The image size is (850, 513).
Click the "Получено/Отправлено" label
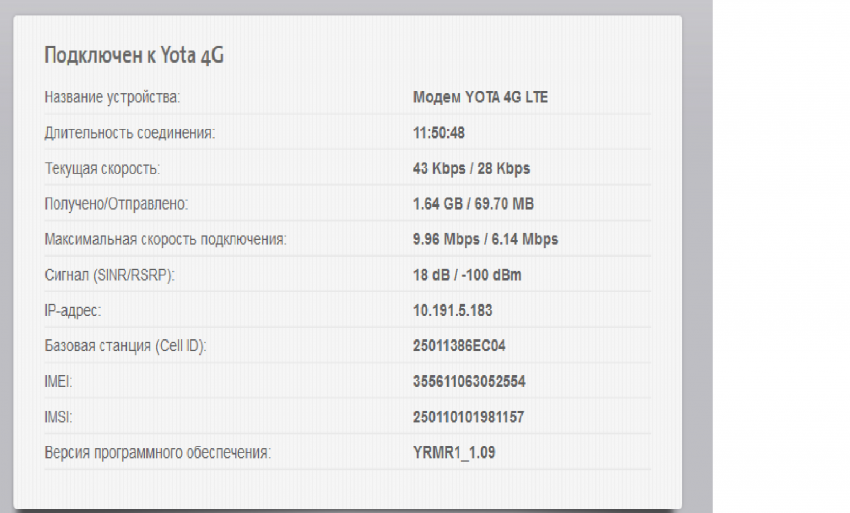pyautogui.click(x=116, y=204)
